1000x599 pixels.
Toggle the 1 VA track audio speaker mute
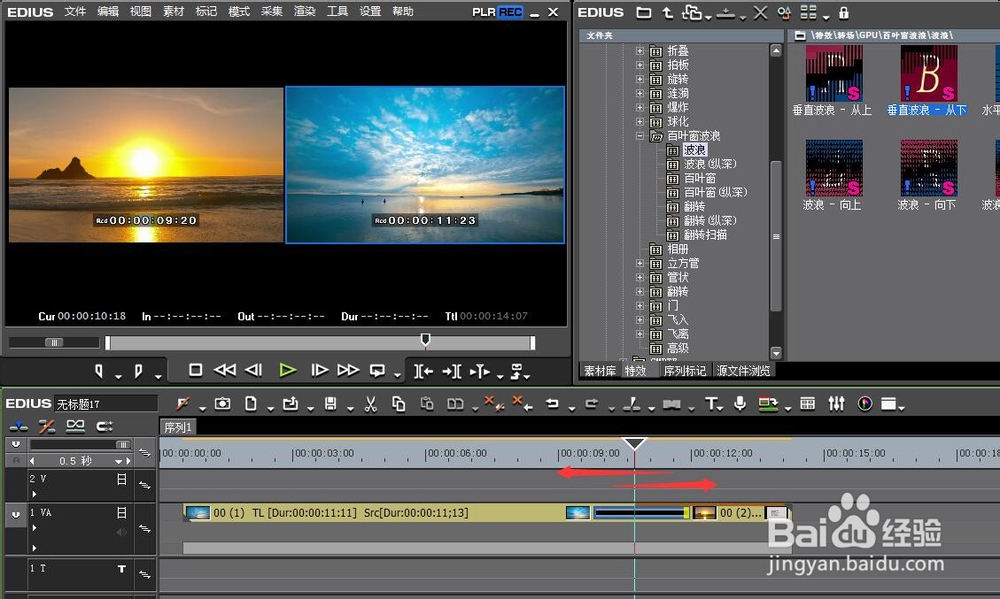121,532
